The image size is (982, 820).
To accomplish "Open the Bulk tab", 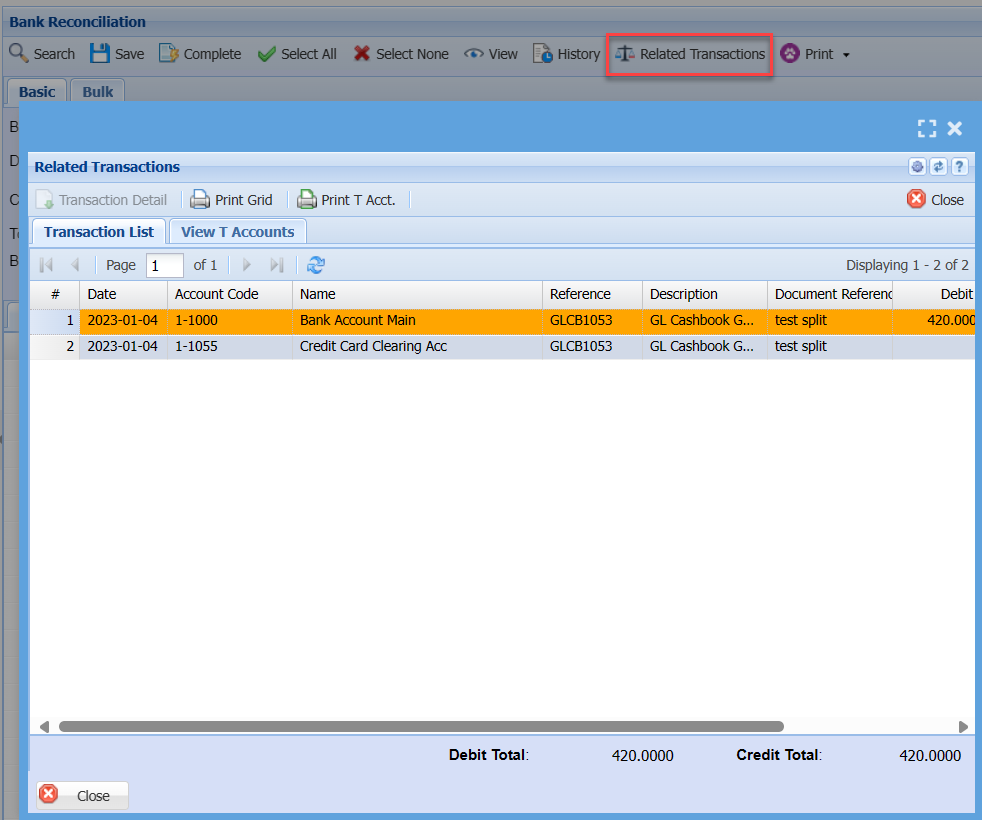I will click(x=98, y=91).
